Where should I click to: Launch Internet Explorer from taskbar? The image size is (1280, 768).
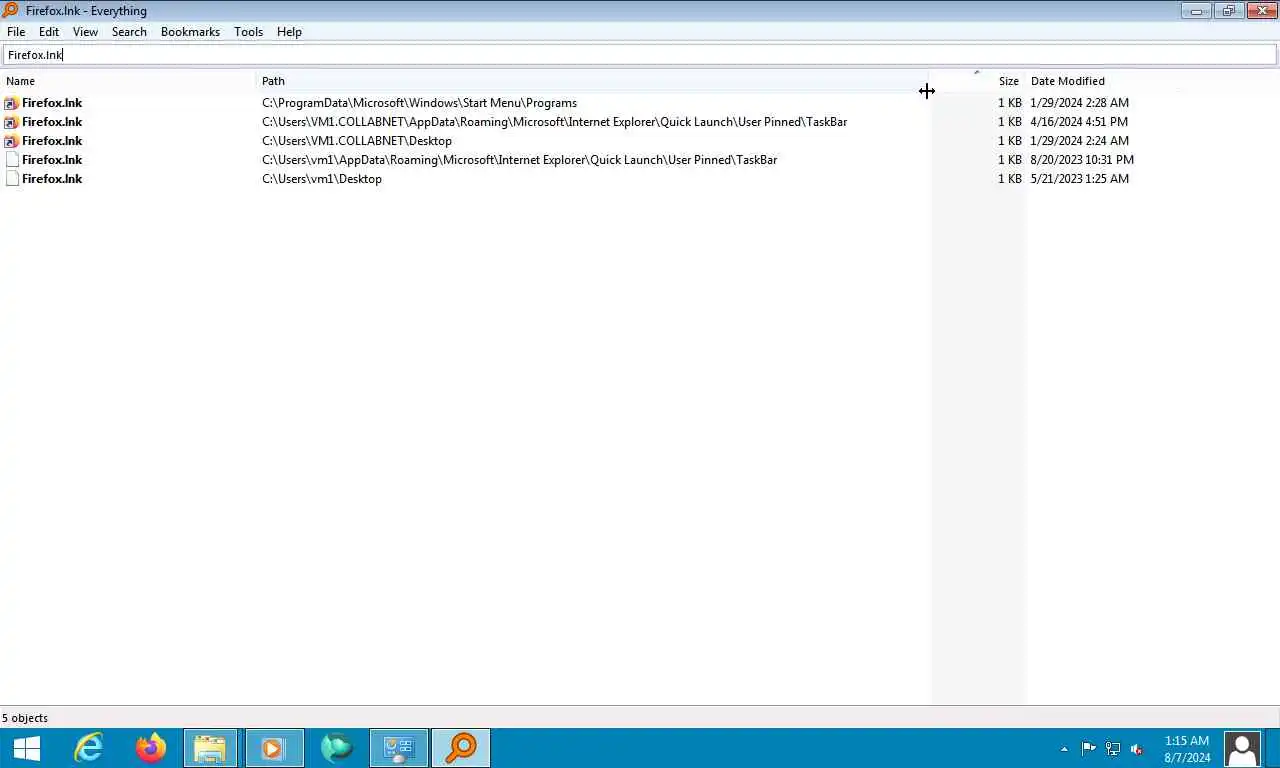tap(89, 748)
